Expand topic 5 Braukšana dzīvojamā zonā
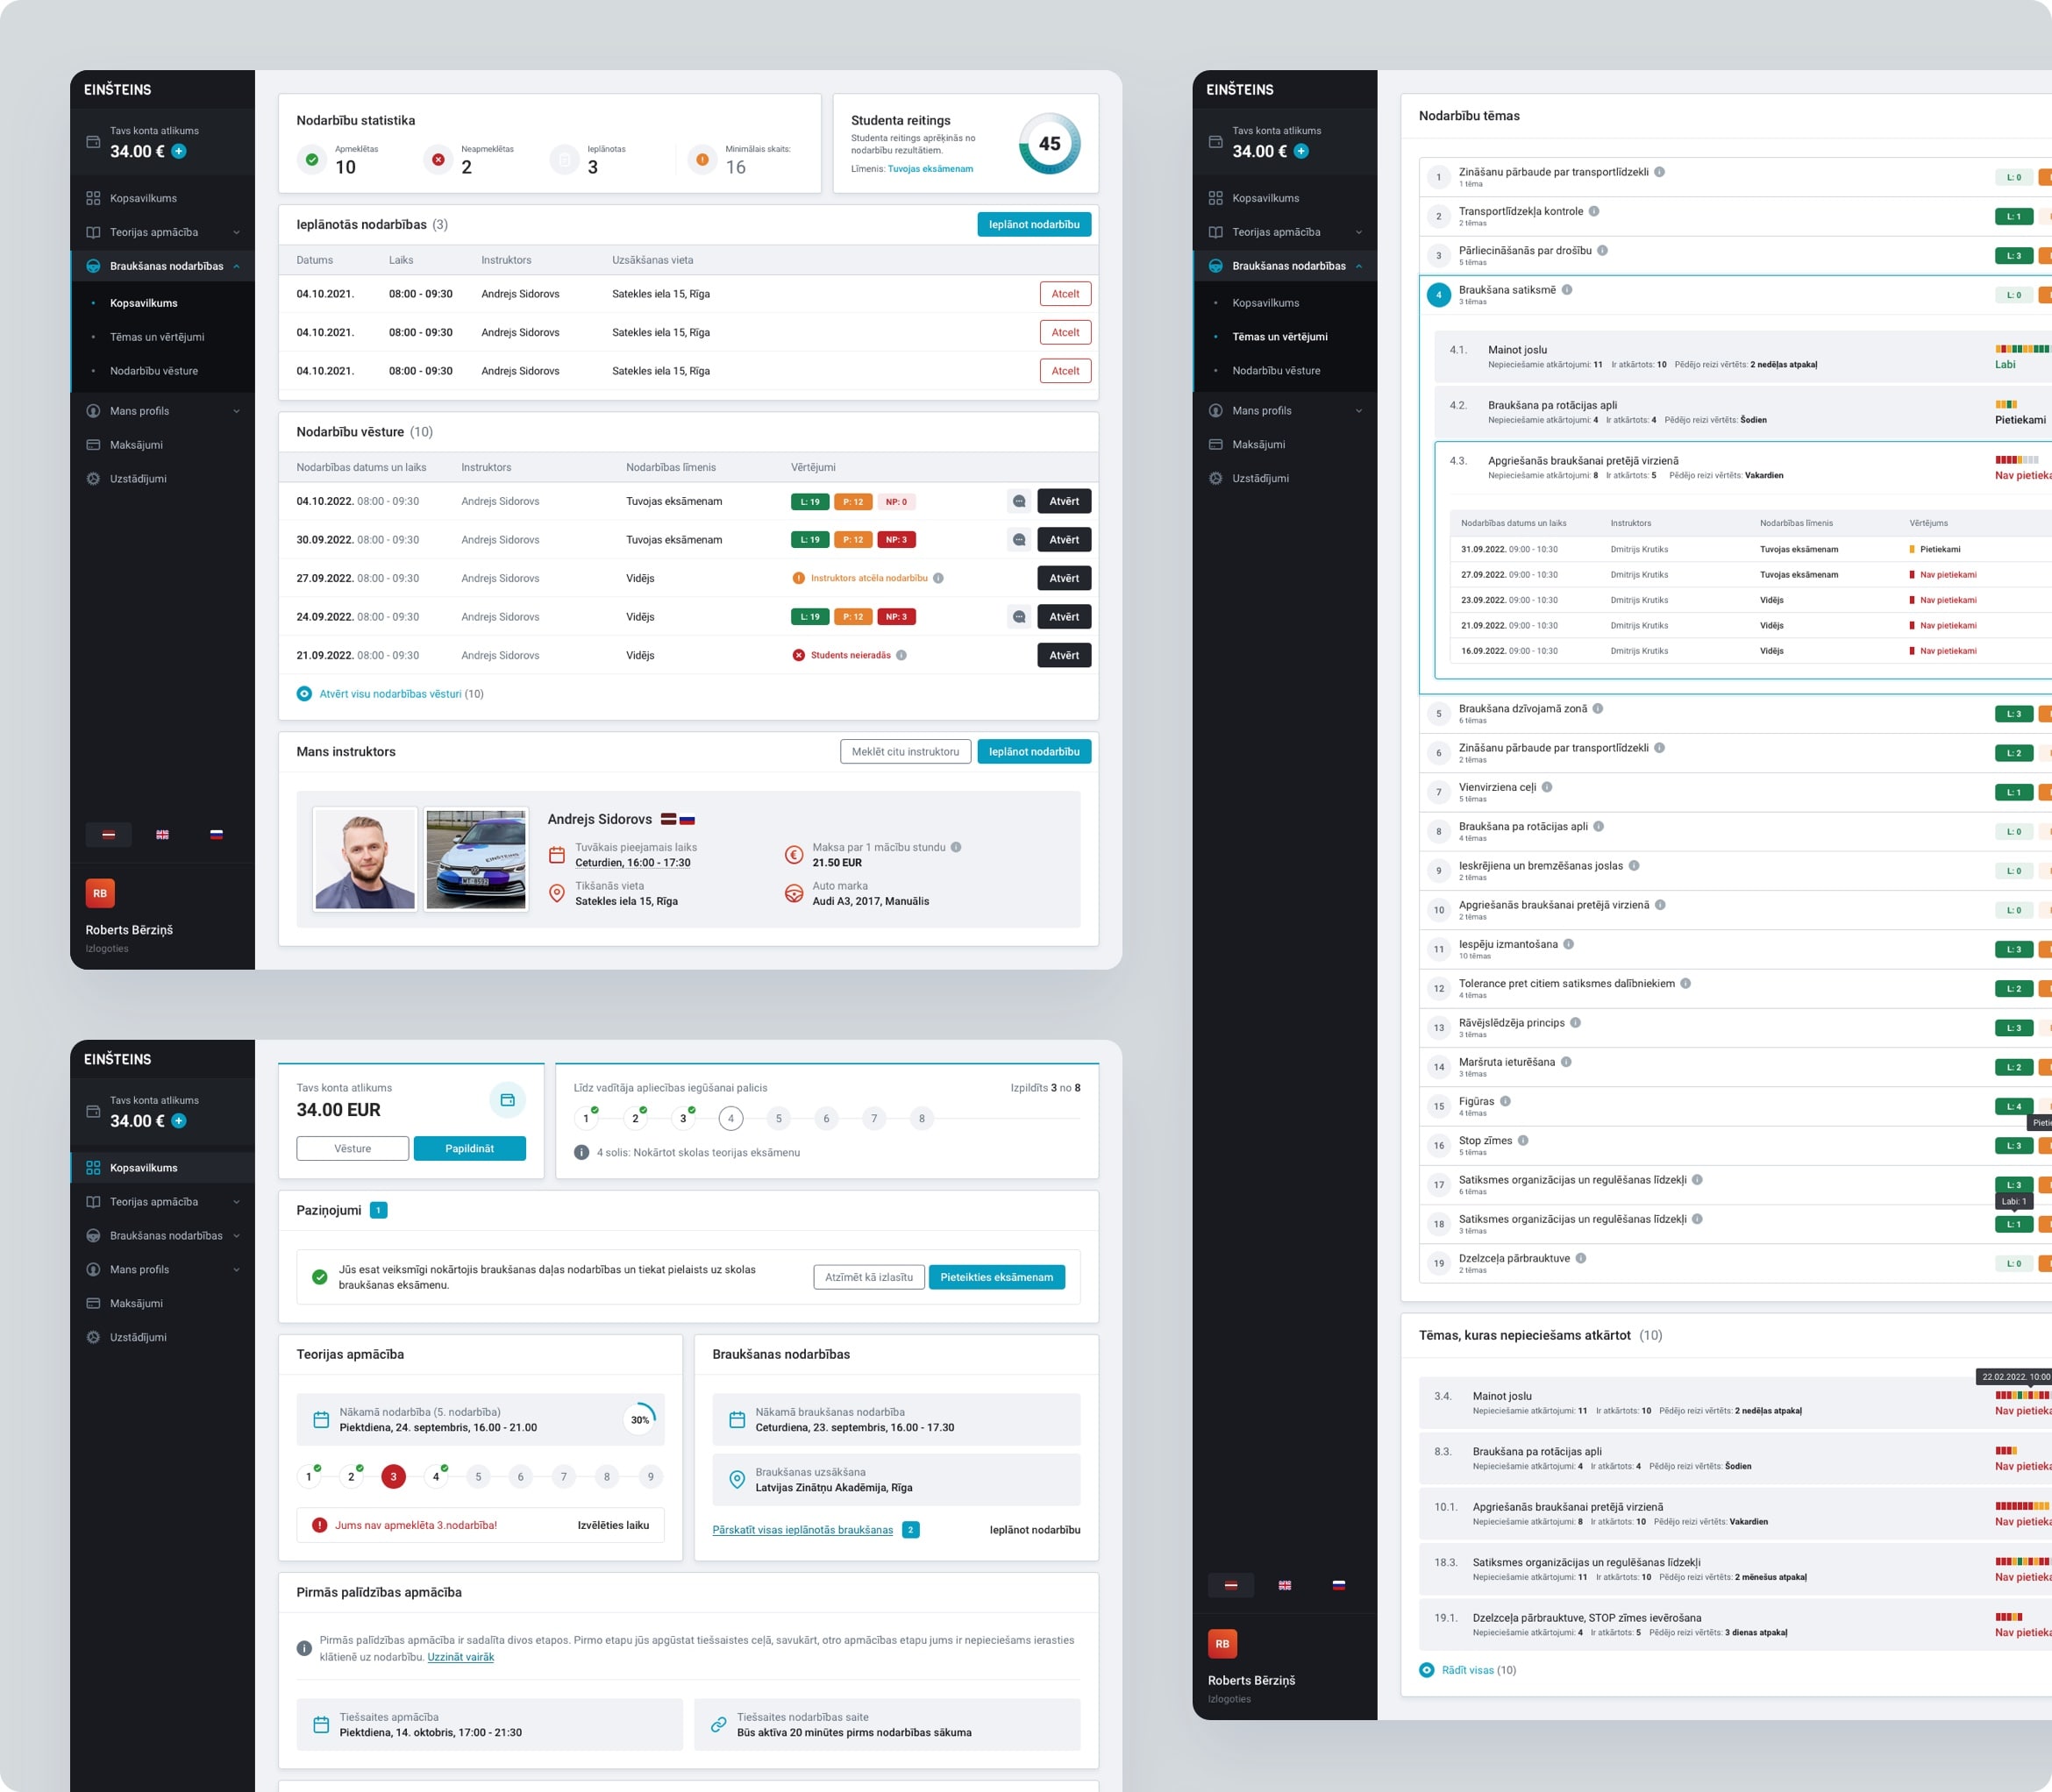Screen dimensions: 2052x1792 tap(1522, 709)
